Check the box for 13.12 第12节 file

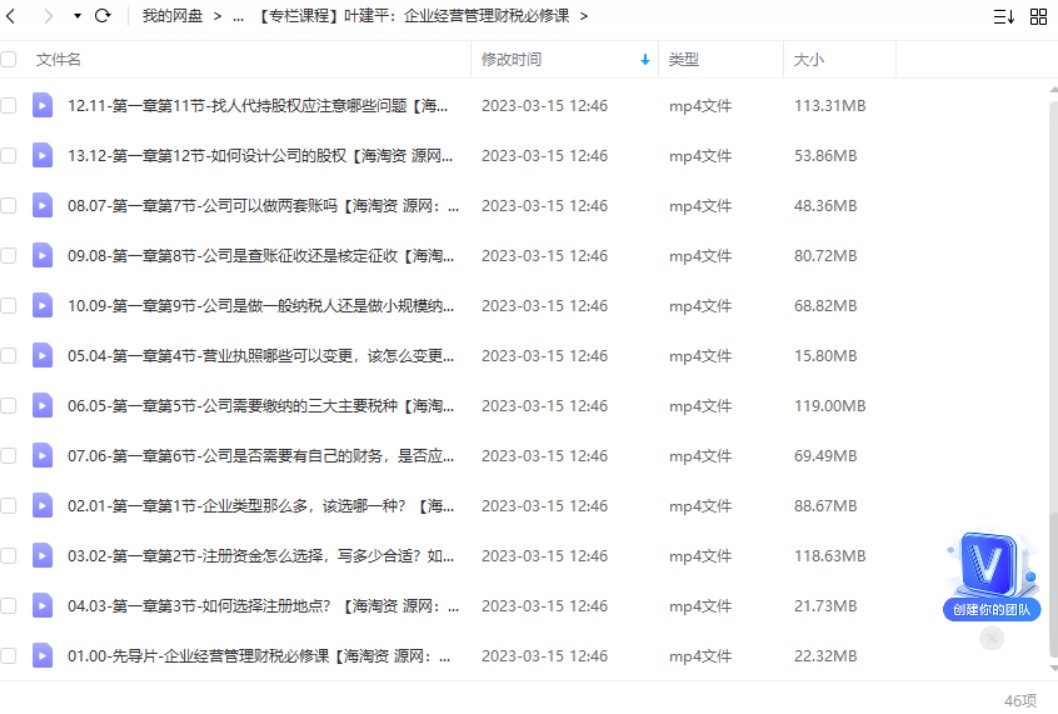click(8, 155)
